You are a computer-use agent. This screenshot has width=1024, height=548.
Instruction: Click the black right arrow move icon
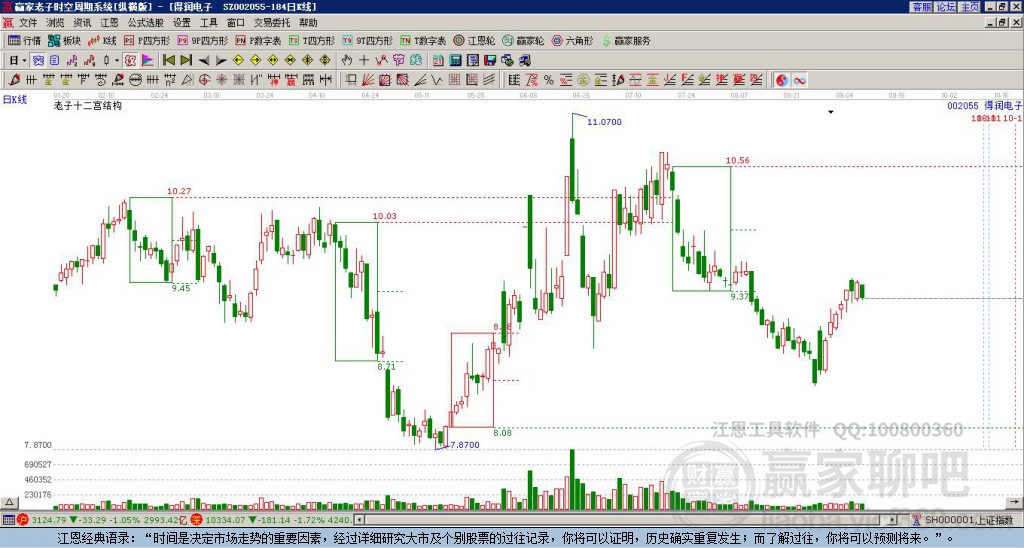(x=221, y=61)
